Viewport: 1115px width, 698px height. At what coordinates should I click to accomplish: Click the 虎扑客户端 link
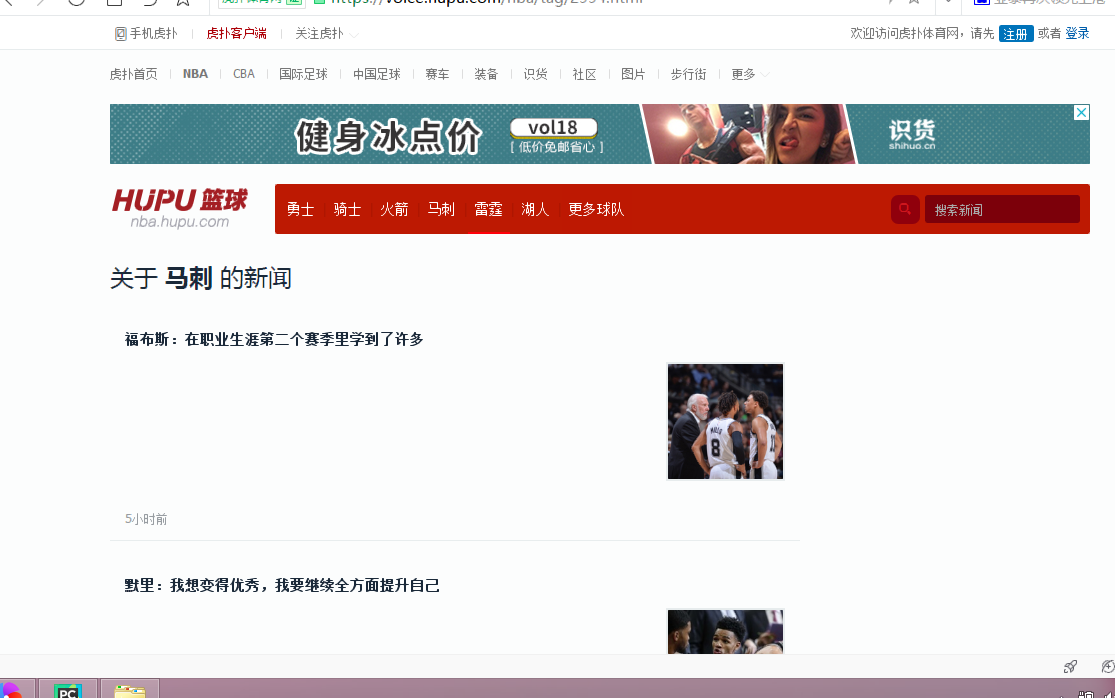(x=236, y=33)
